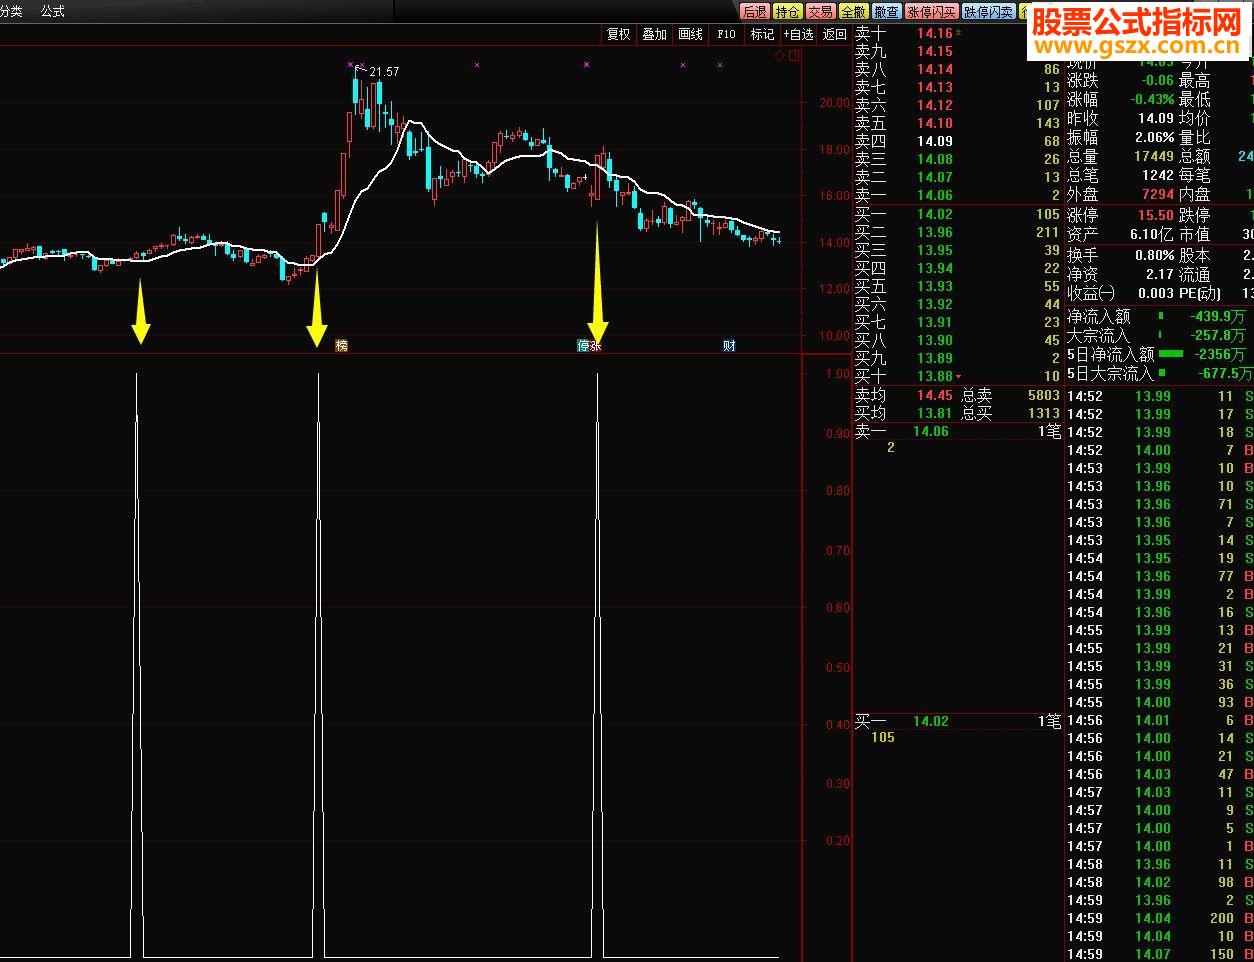The width and height of the screenshot is (1254, 962).
Task: Click the 买十 price 13.88
Action: coord(935,376)
